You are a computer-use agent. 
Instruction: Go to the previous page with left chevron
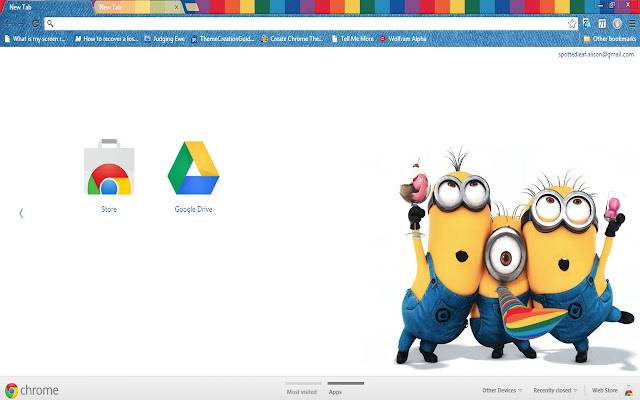tap(21, 213)
